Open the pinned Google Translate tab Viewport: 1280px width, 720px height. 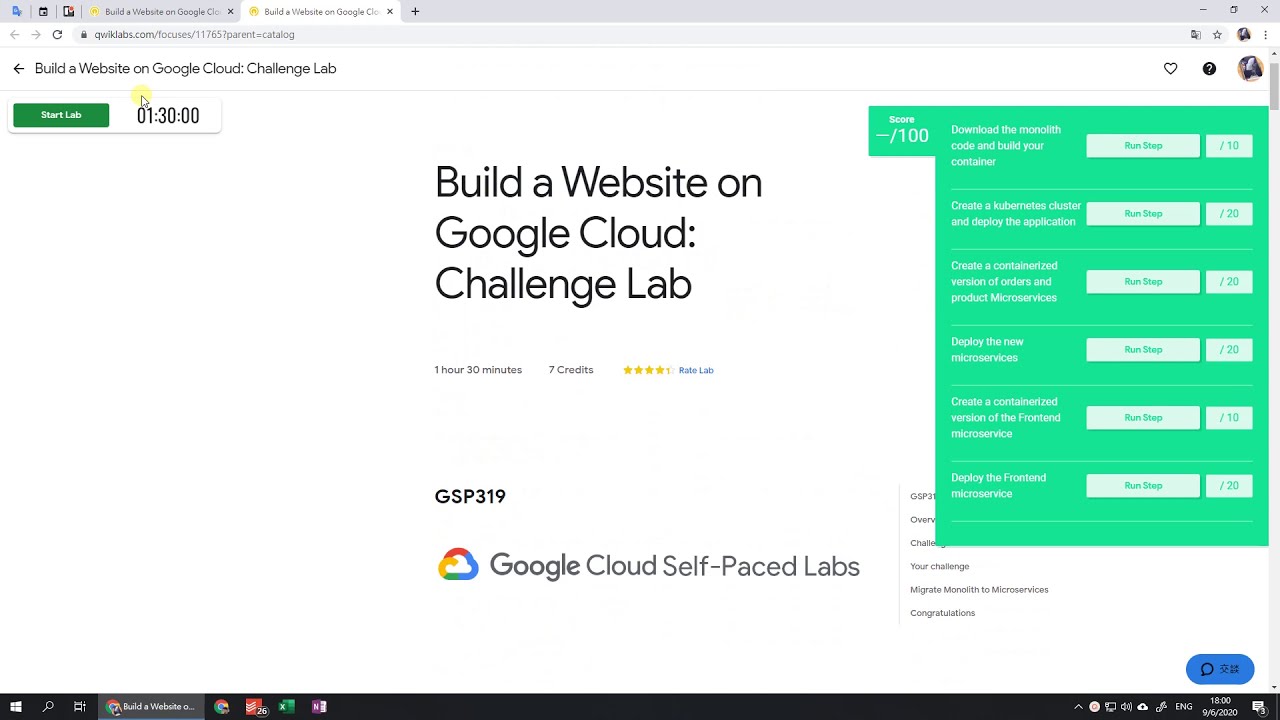click(x=17, y=12)
